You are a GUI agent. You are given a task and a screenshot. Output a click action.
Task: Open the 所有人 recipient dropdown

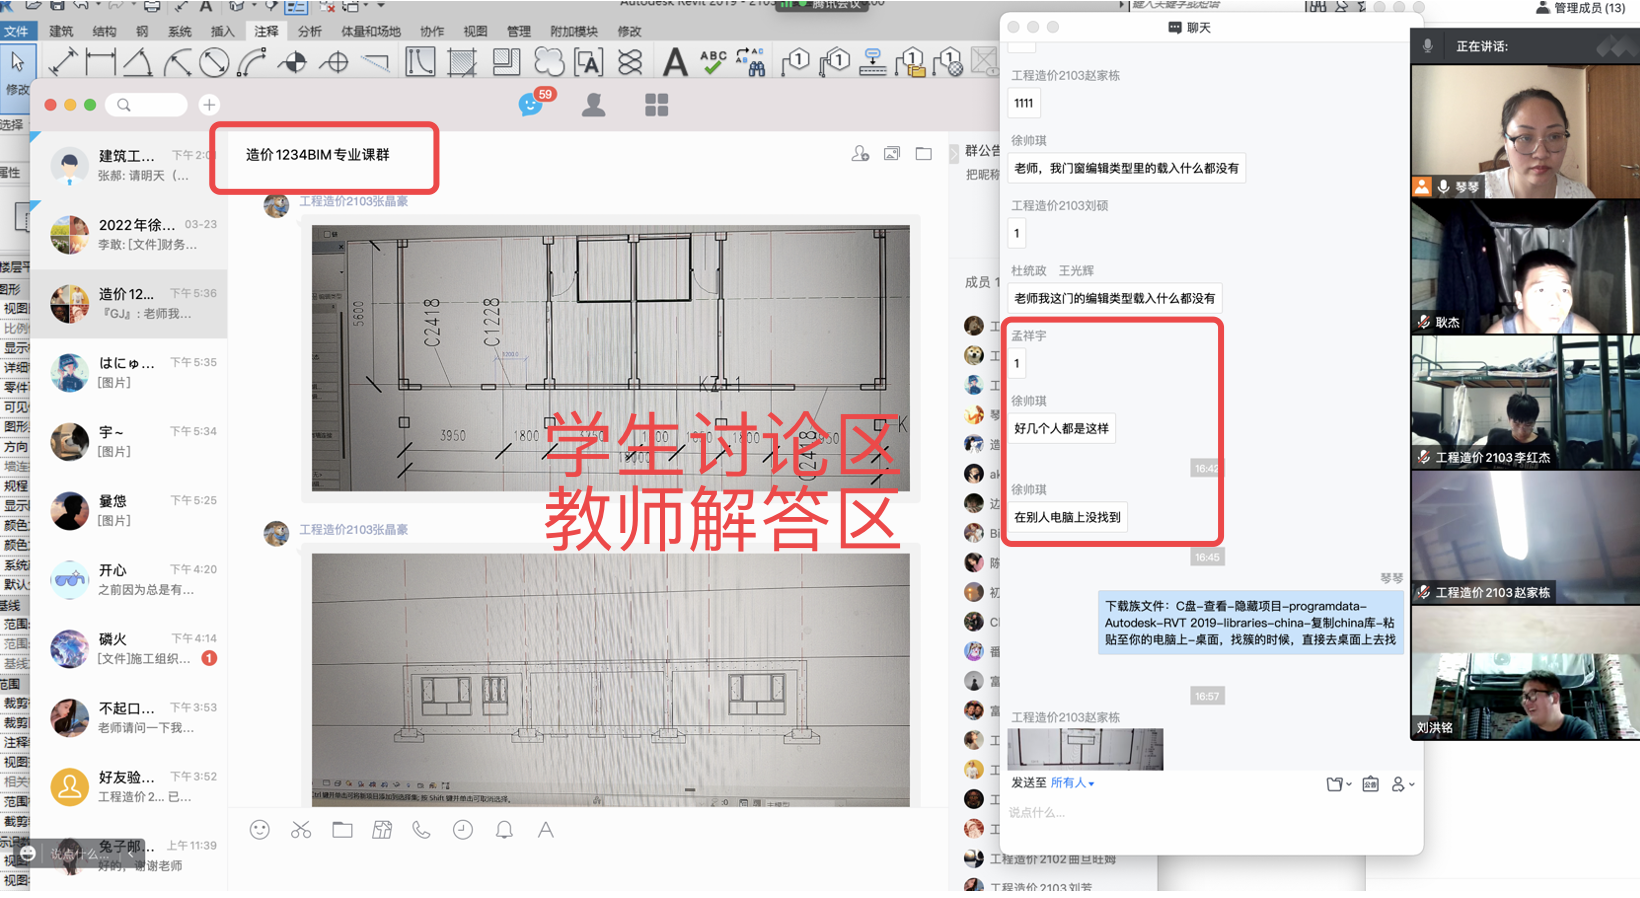point(1072,783)
